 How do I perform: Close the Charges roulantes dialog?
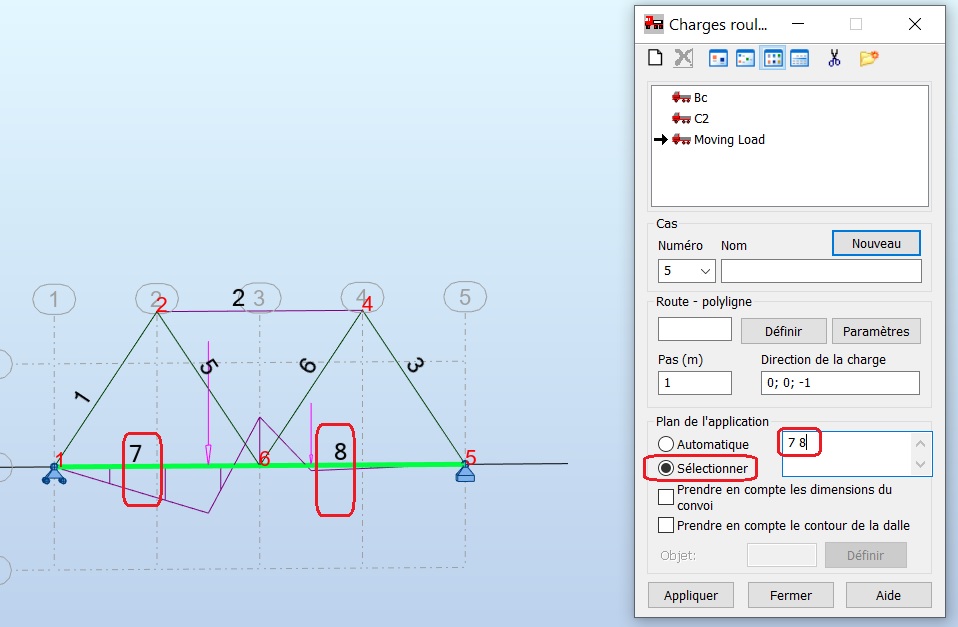click(915, 24)
